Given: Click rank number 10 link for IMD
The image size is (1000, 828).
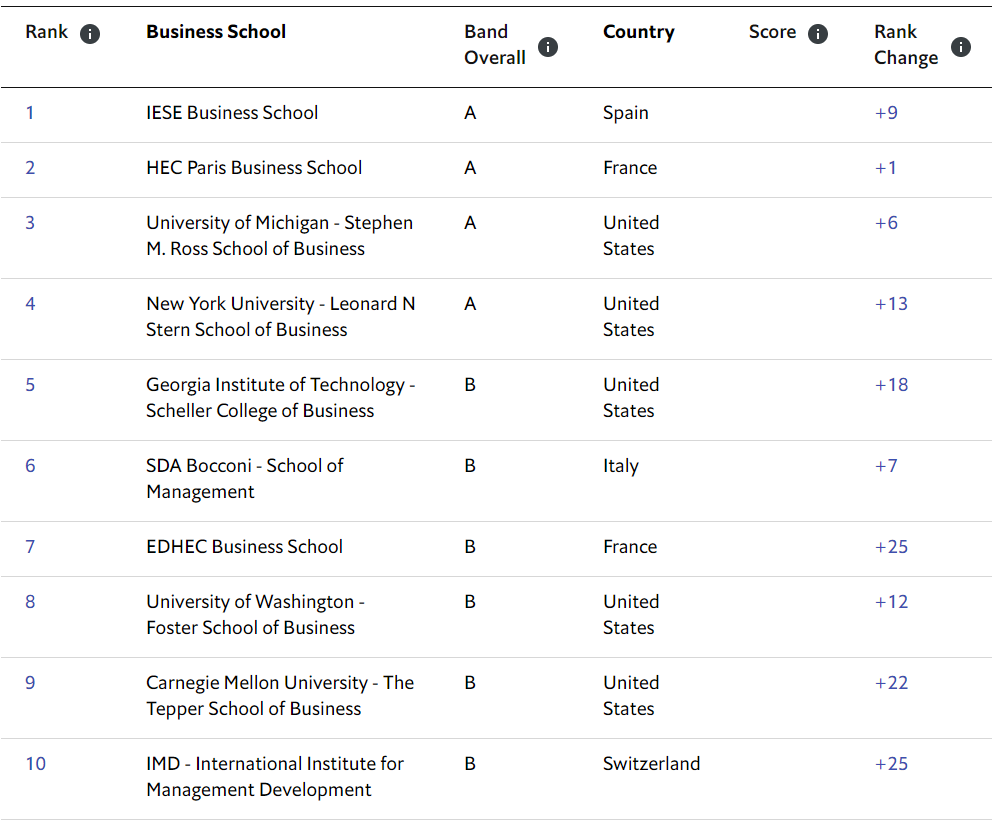Looking at the screenshot, I should [36, 764].
